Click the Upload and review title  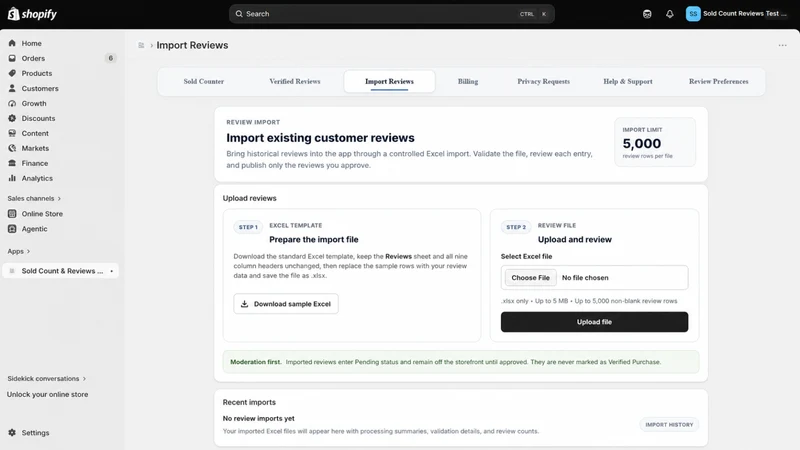pyautogui.click(x=574, y=239)
